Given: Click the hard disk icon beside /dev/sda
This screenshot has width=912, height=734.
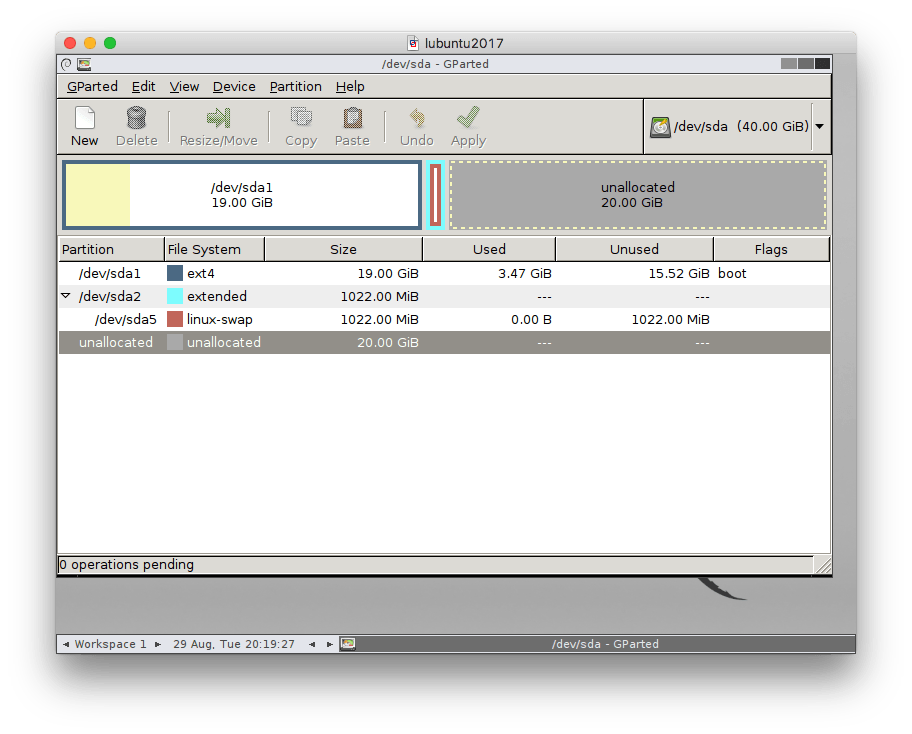Looking at the screenshot, I should pos(660,127).
